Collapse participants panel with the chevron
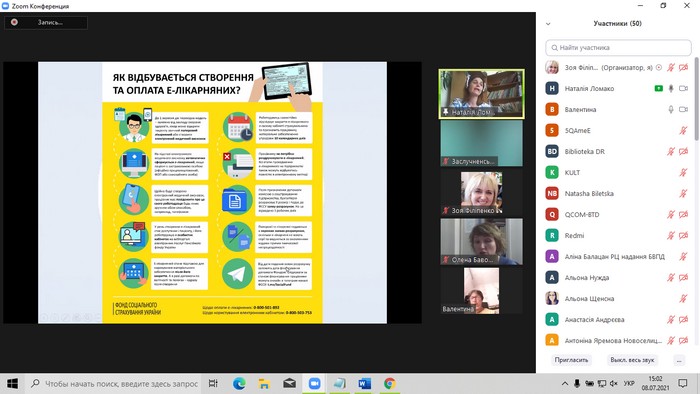This screenshot has width=700, height=394. 548,24
